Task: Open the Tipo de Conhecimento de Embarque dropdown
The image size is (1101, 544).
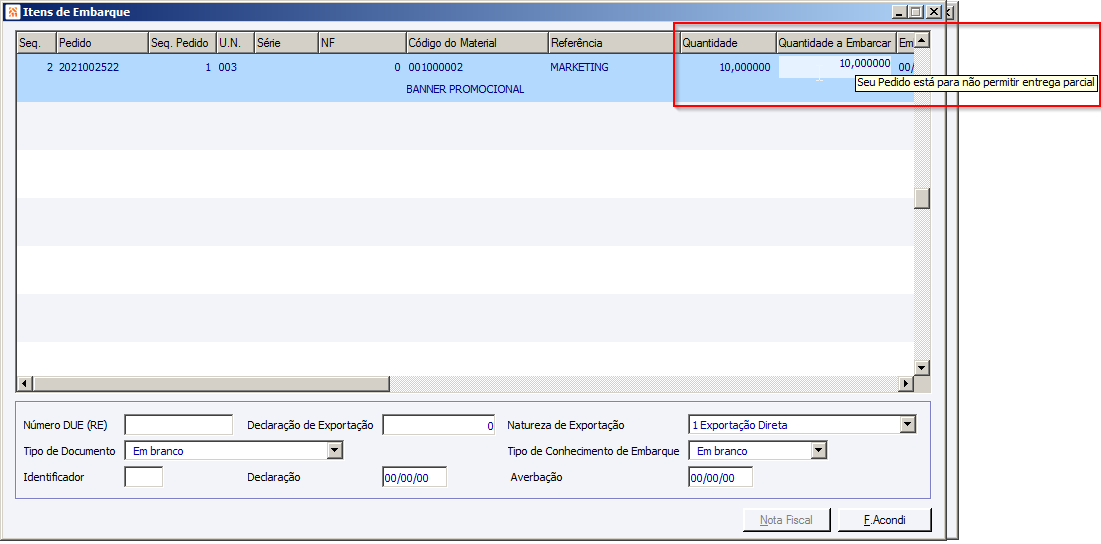Action: (x=819, y=451)
